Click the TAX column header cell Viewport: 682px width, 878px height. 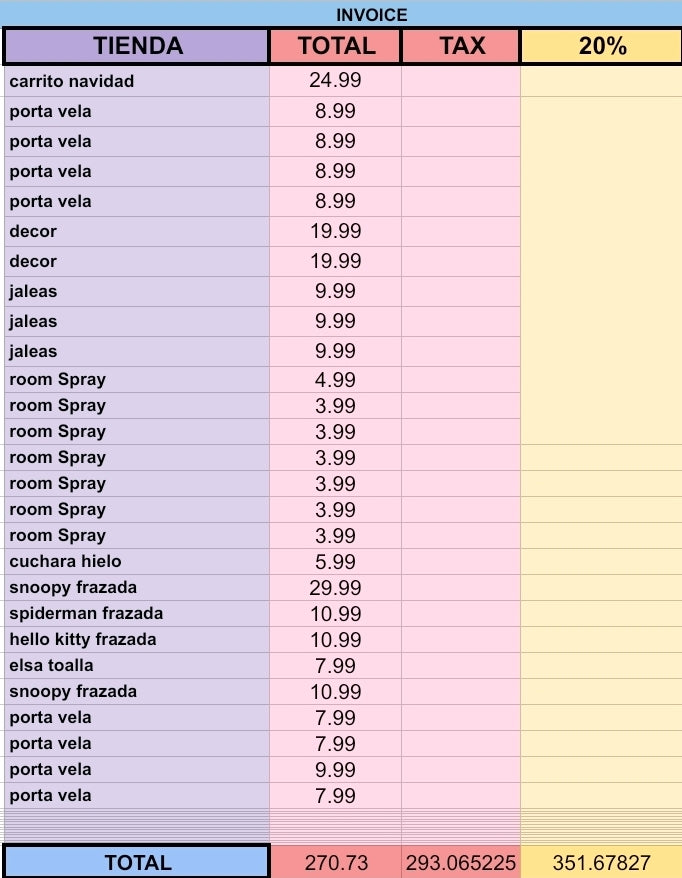461,46
